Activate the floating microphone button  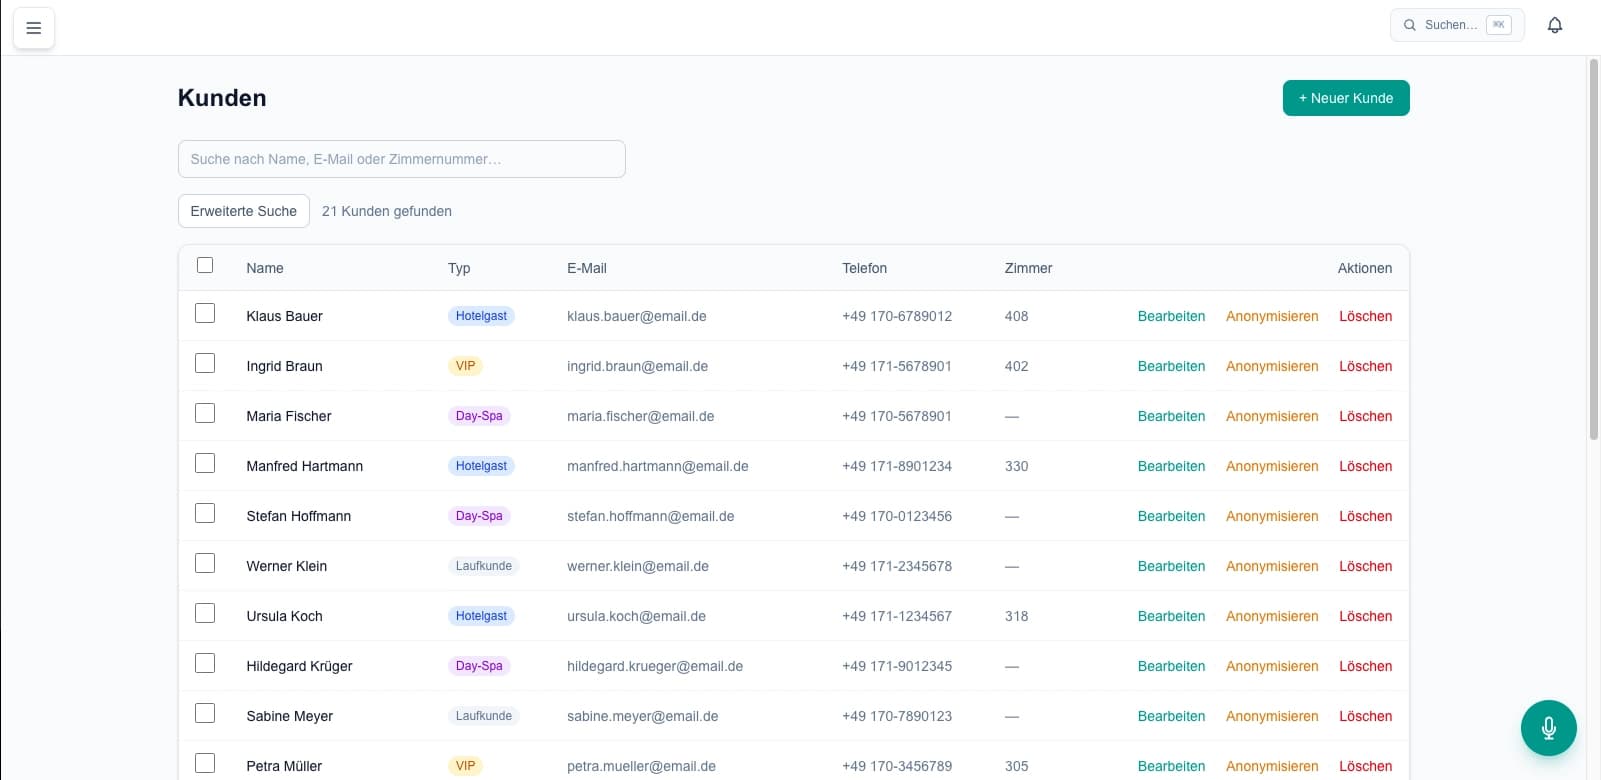point(1548,728)
